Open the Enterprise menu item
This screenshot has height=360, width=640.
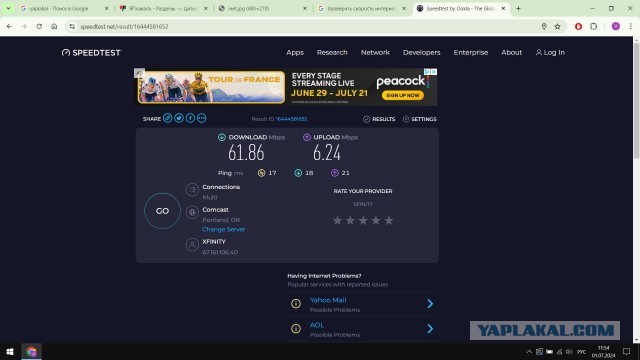(x=471, y=53)
